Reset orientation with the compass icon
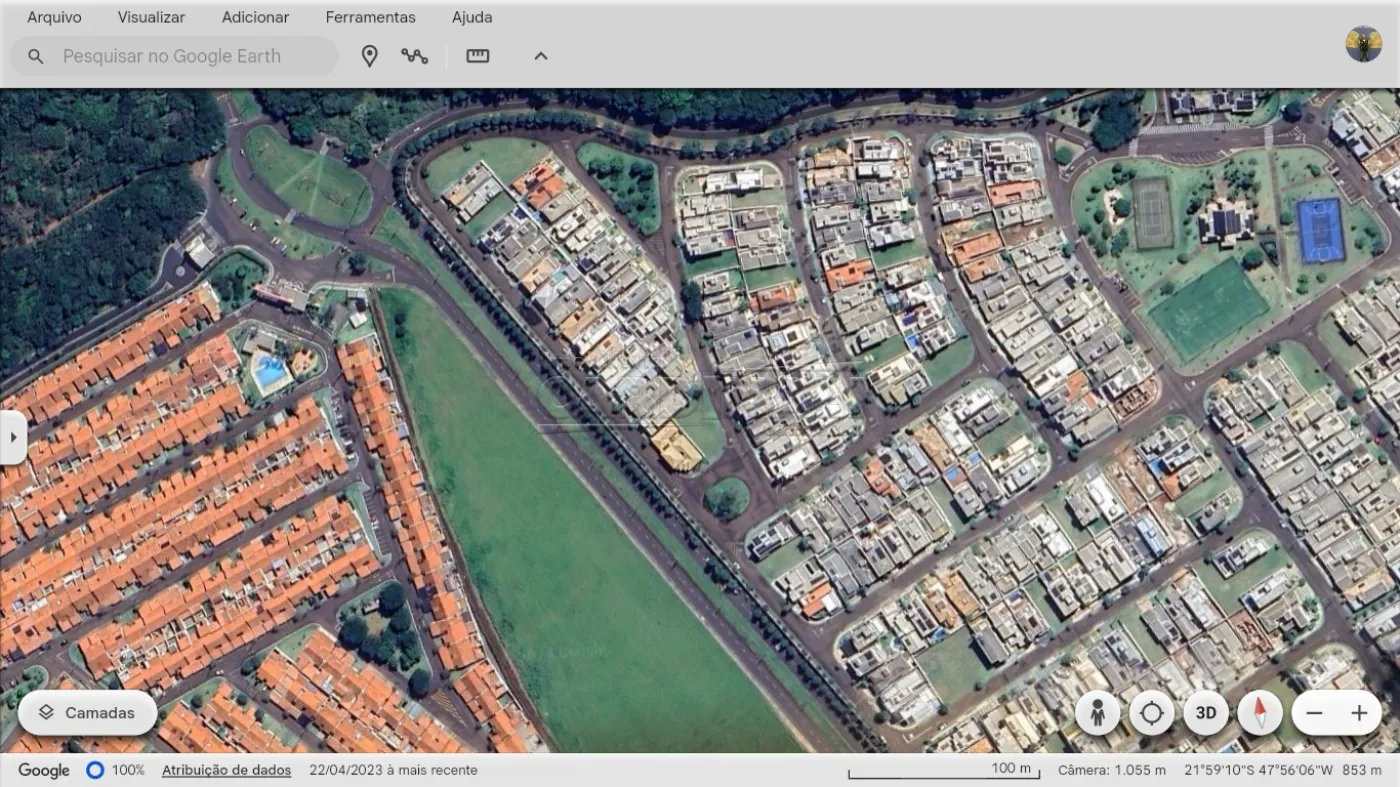The image size is (1400, 787). pyautogui.click(x=1259, y=713)
